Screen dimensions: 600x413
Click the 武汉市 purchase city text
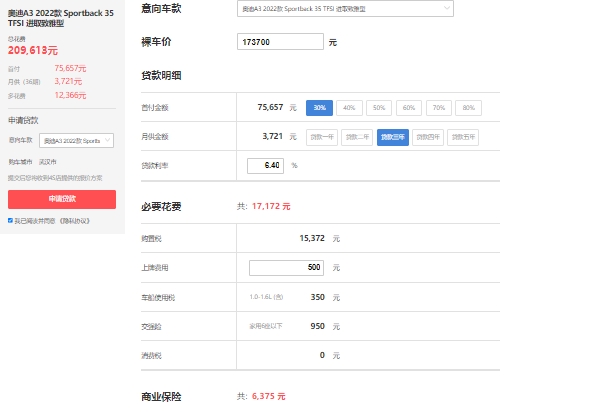(46, 161)
